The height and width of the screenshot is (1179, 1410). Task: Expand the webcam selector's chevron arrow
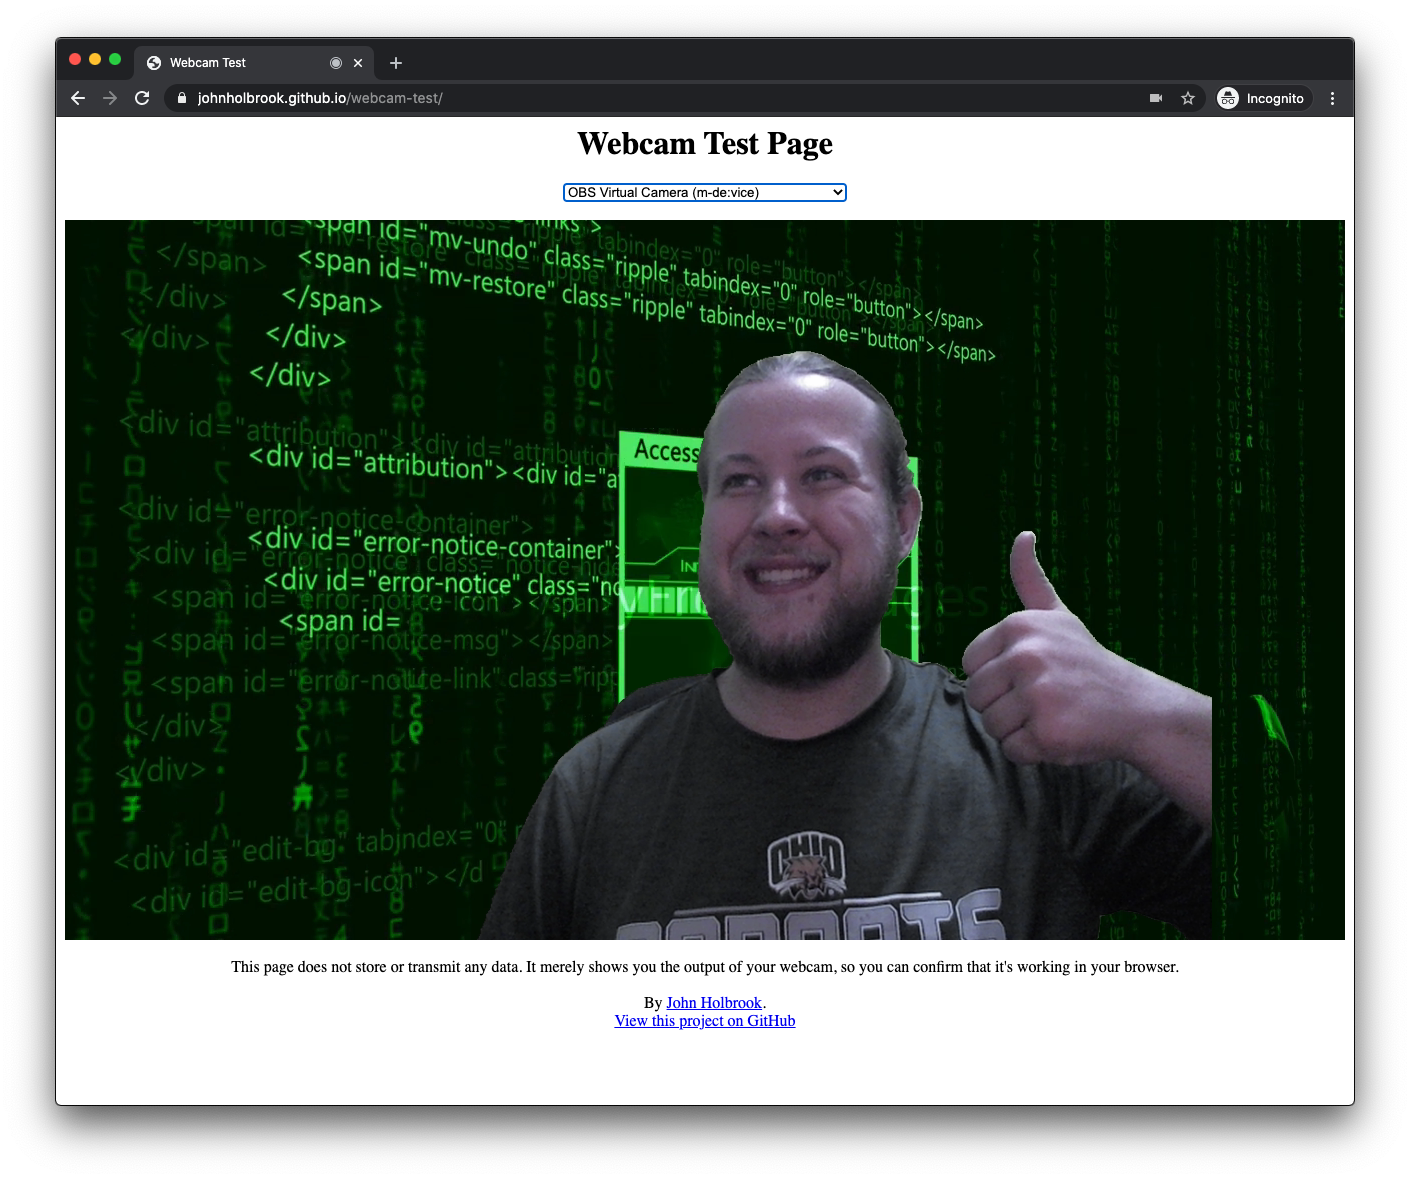click(837, 192)
